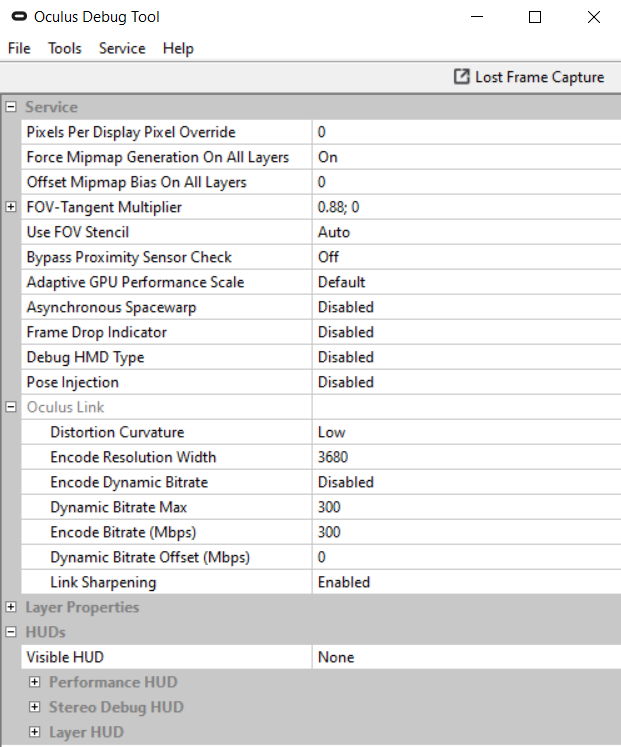The width and height of the screenshot is (621, 747).
Task: Select the Encode Bitrate (Mbps) label
Action: coord(123,532)
